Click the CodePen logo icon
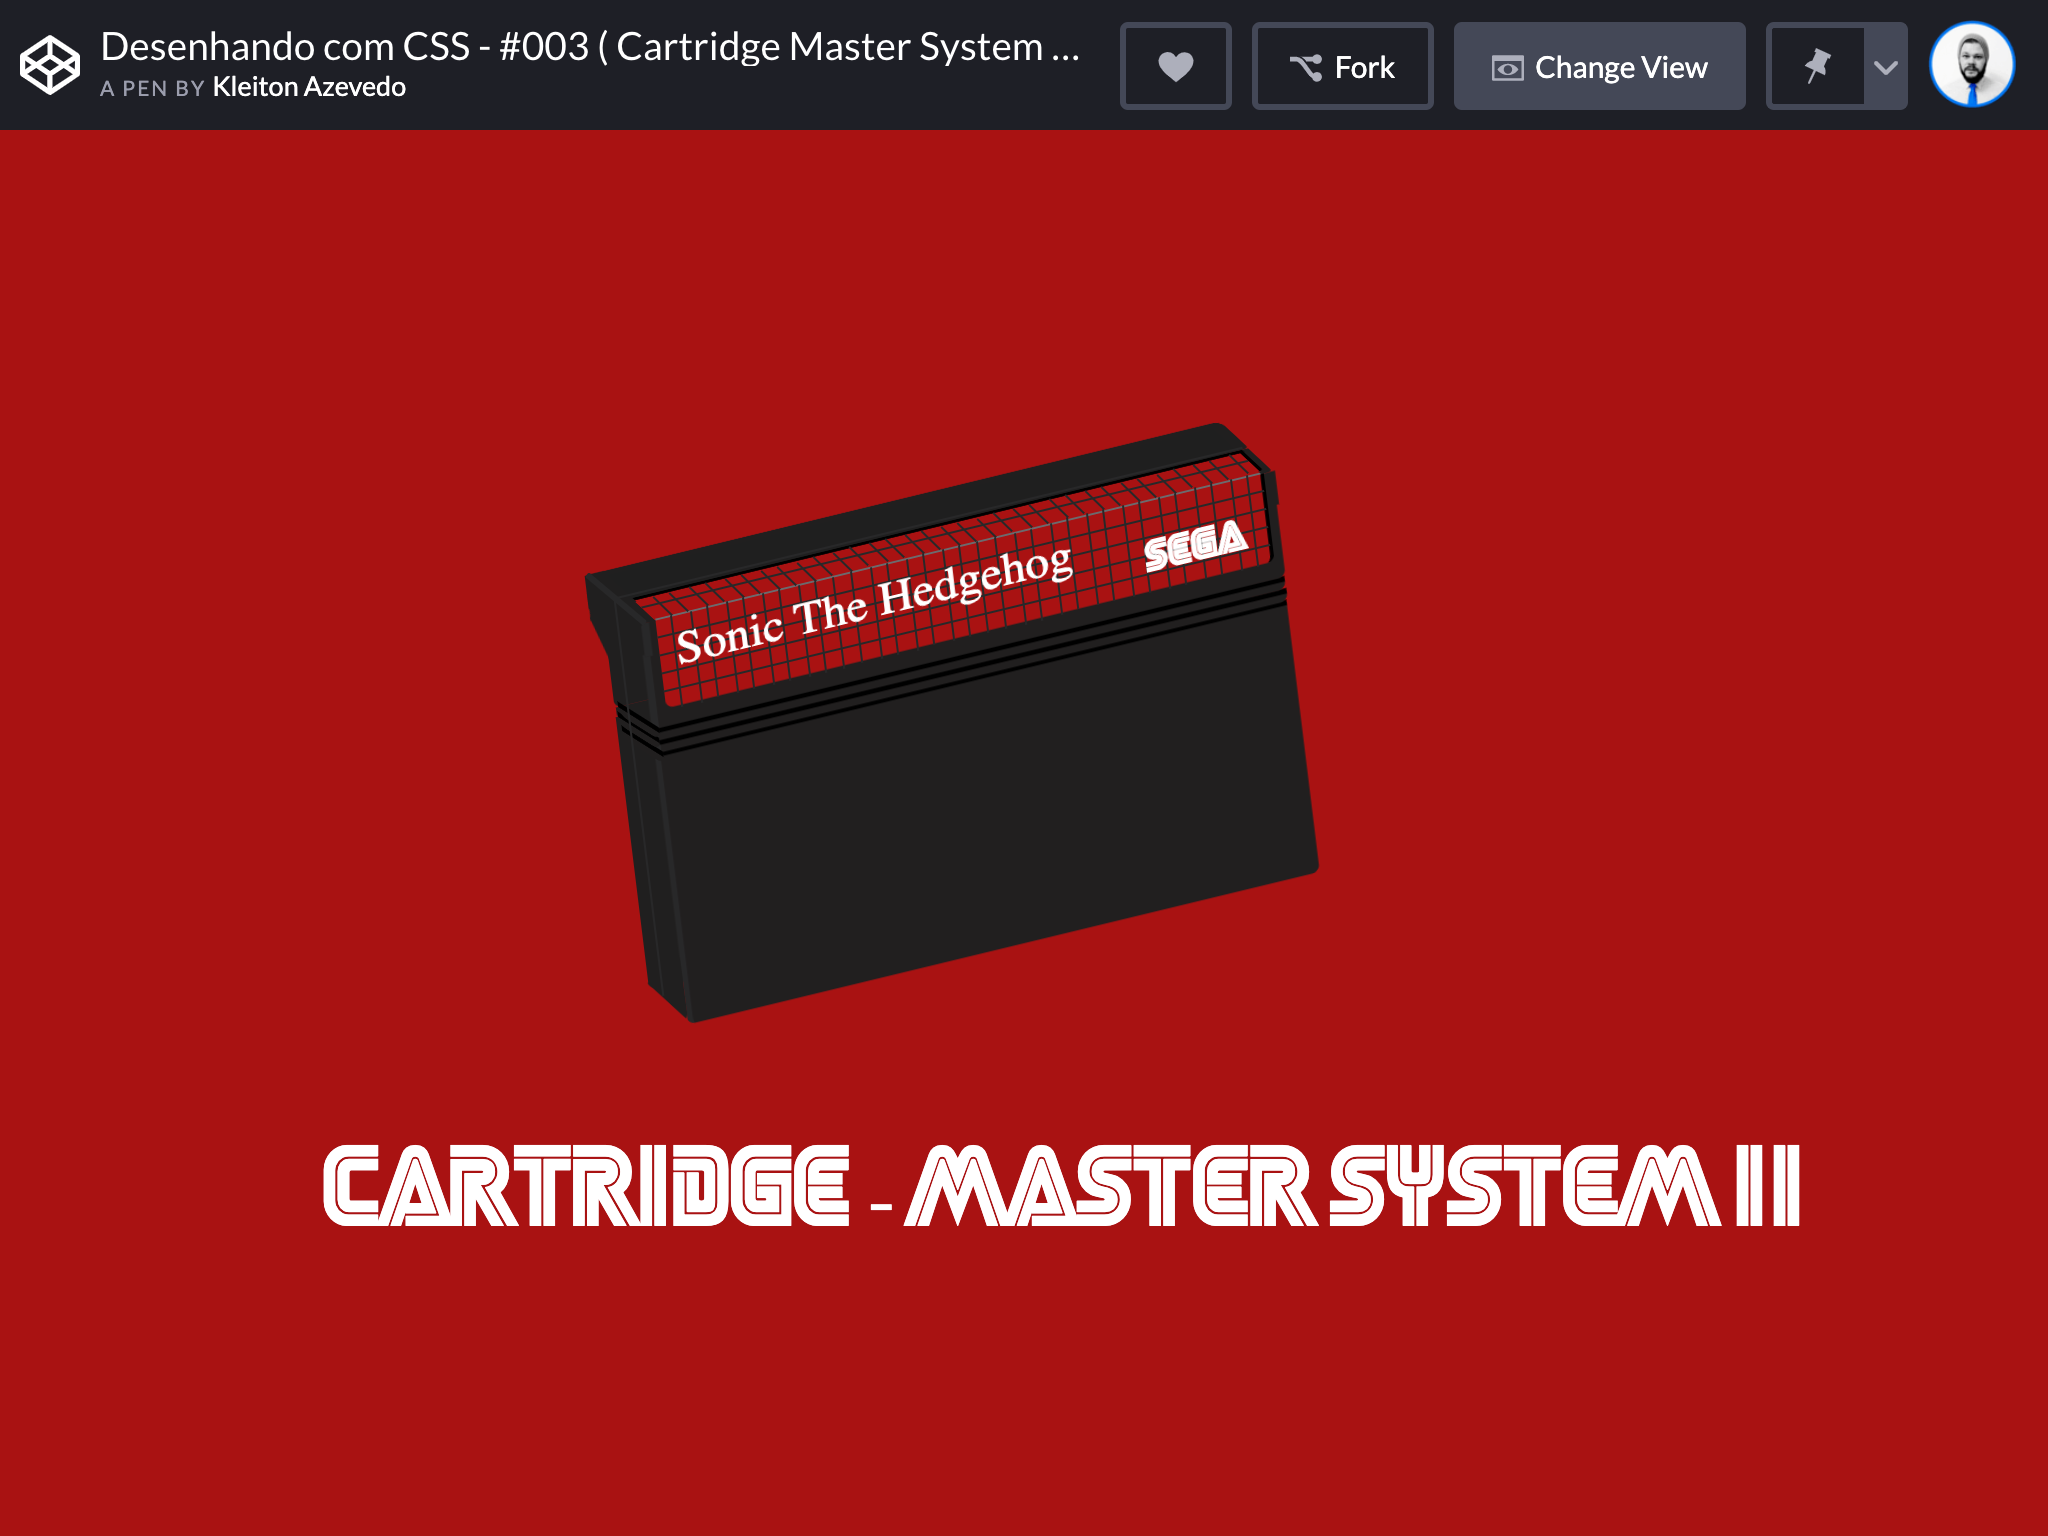 [50, 65]
